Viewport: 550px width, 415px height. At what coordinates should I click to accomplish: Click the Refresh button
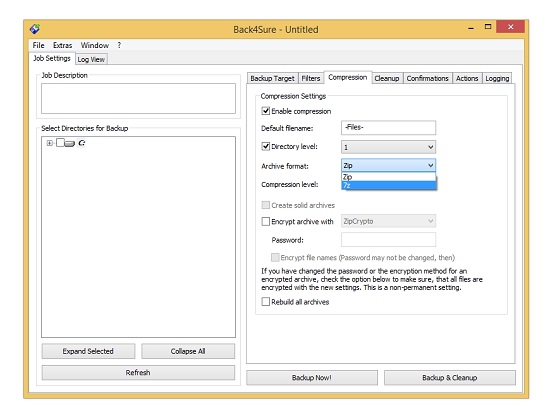[138, 373]
